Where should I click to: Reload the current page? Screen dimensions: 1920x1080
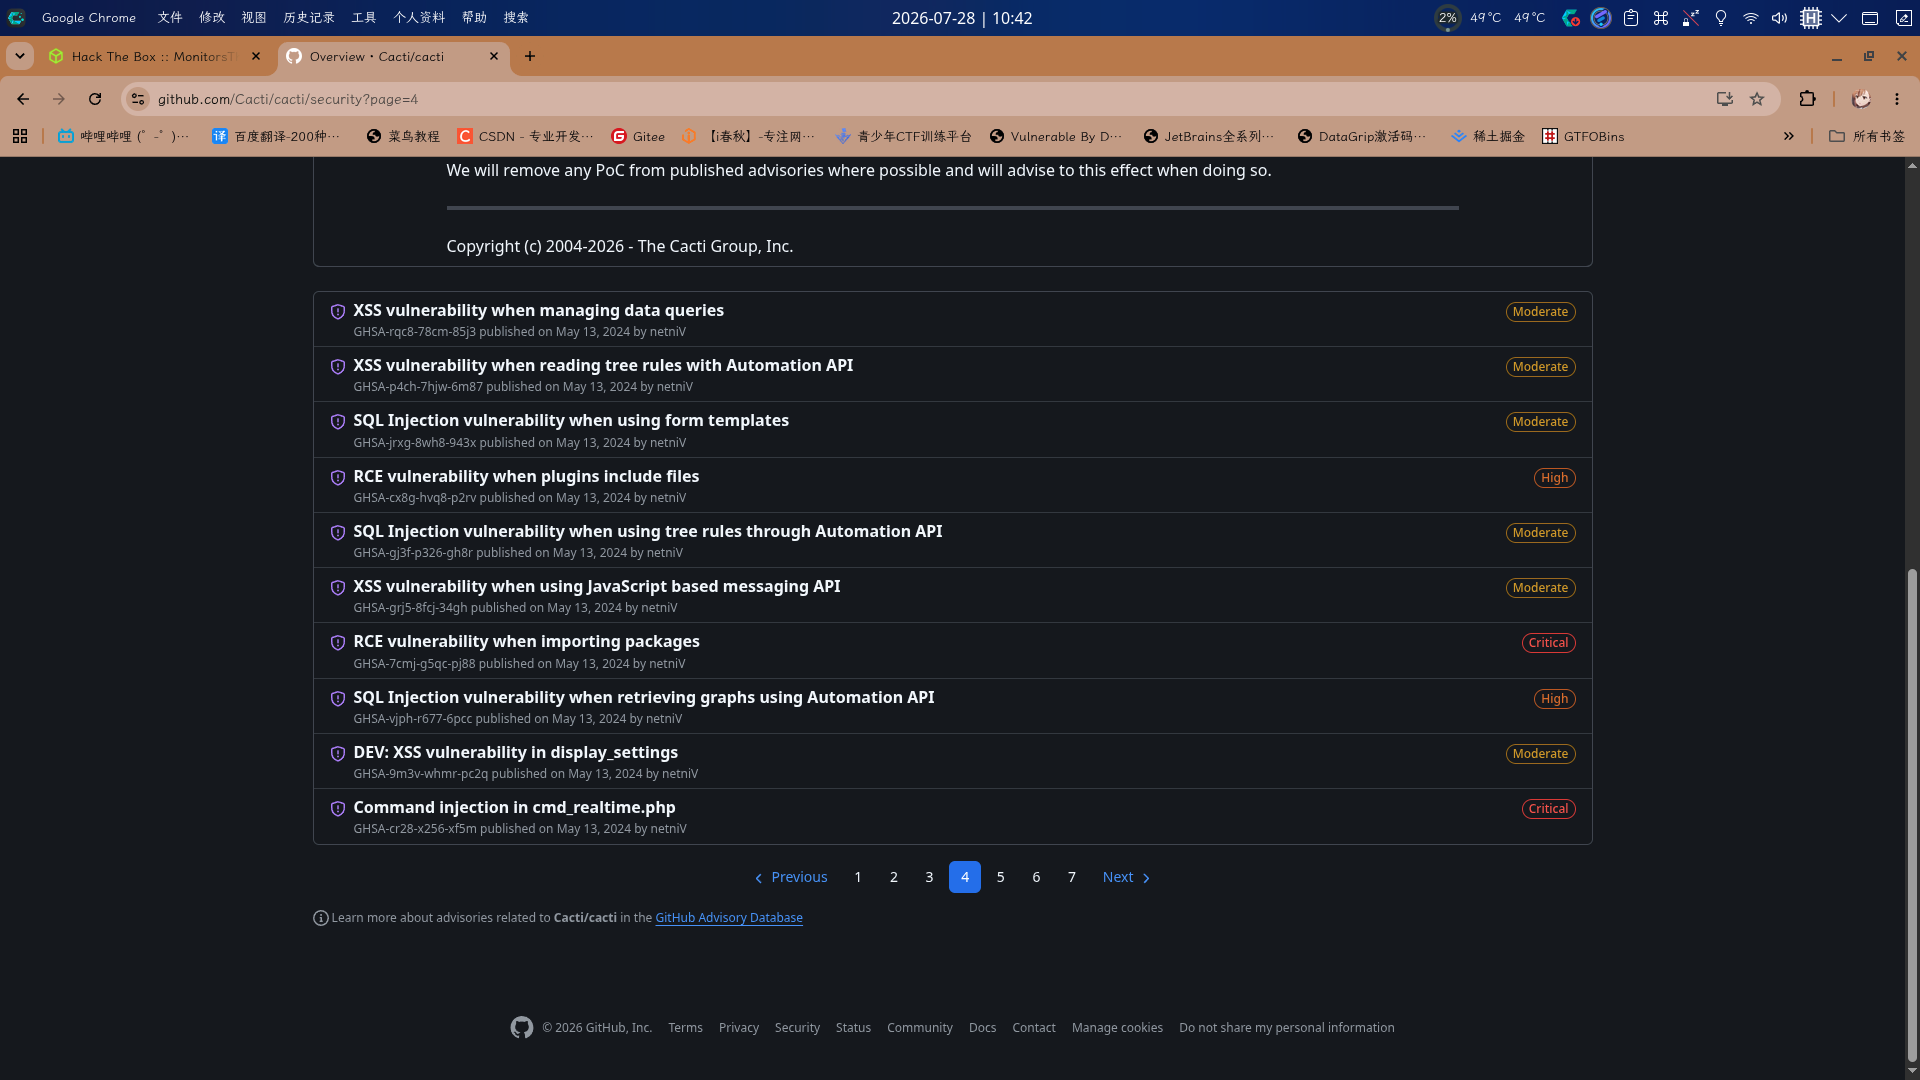(x=95, y=99)
